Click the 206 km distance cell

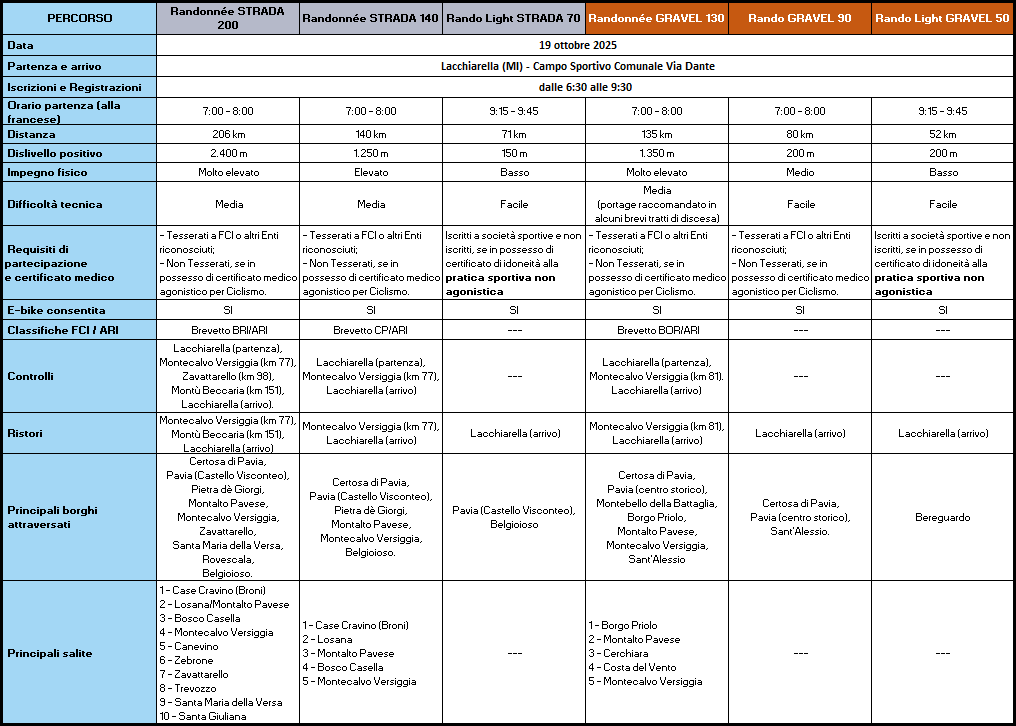coord(227,134)
